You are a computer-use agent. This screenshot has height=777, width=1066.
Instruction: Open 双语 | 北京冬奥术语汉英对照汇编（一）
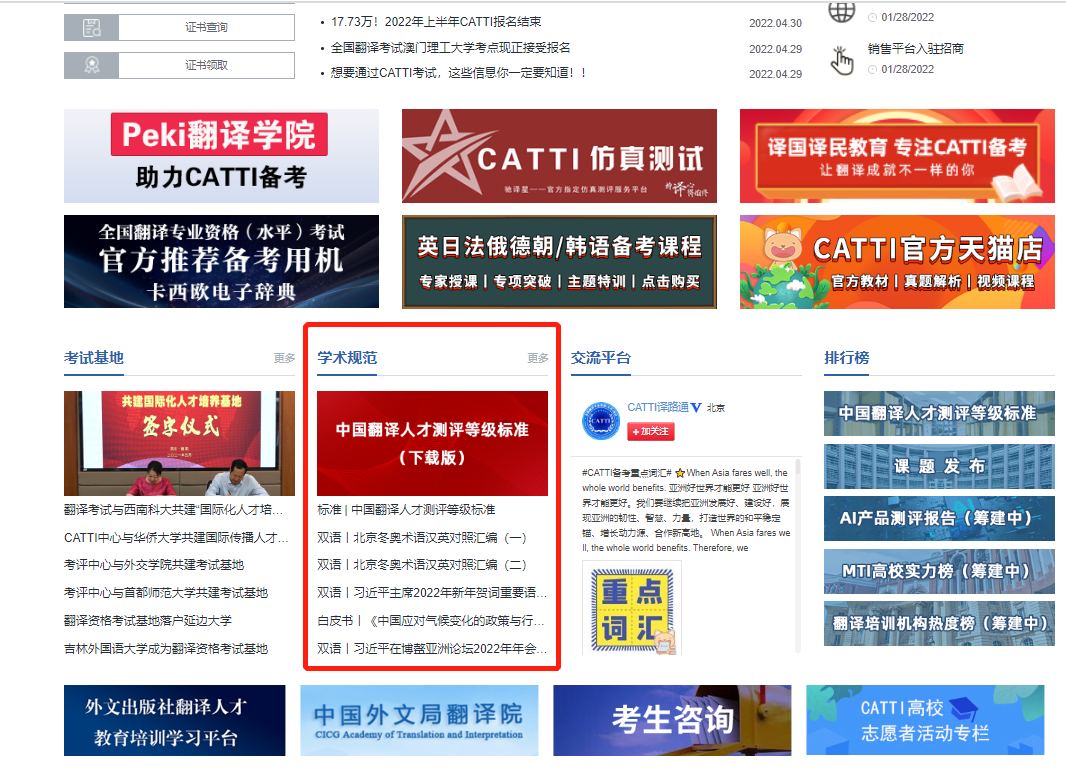coord(422,538)
